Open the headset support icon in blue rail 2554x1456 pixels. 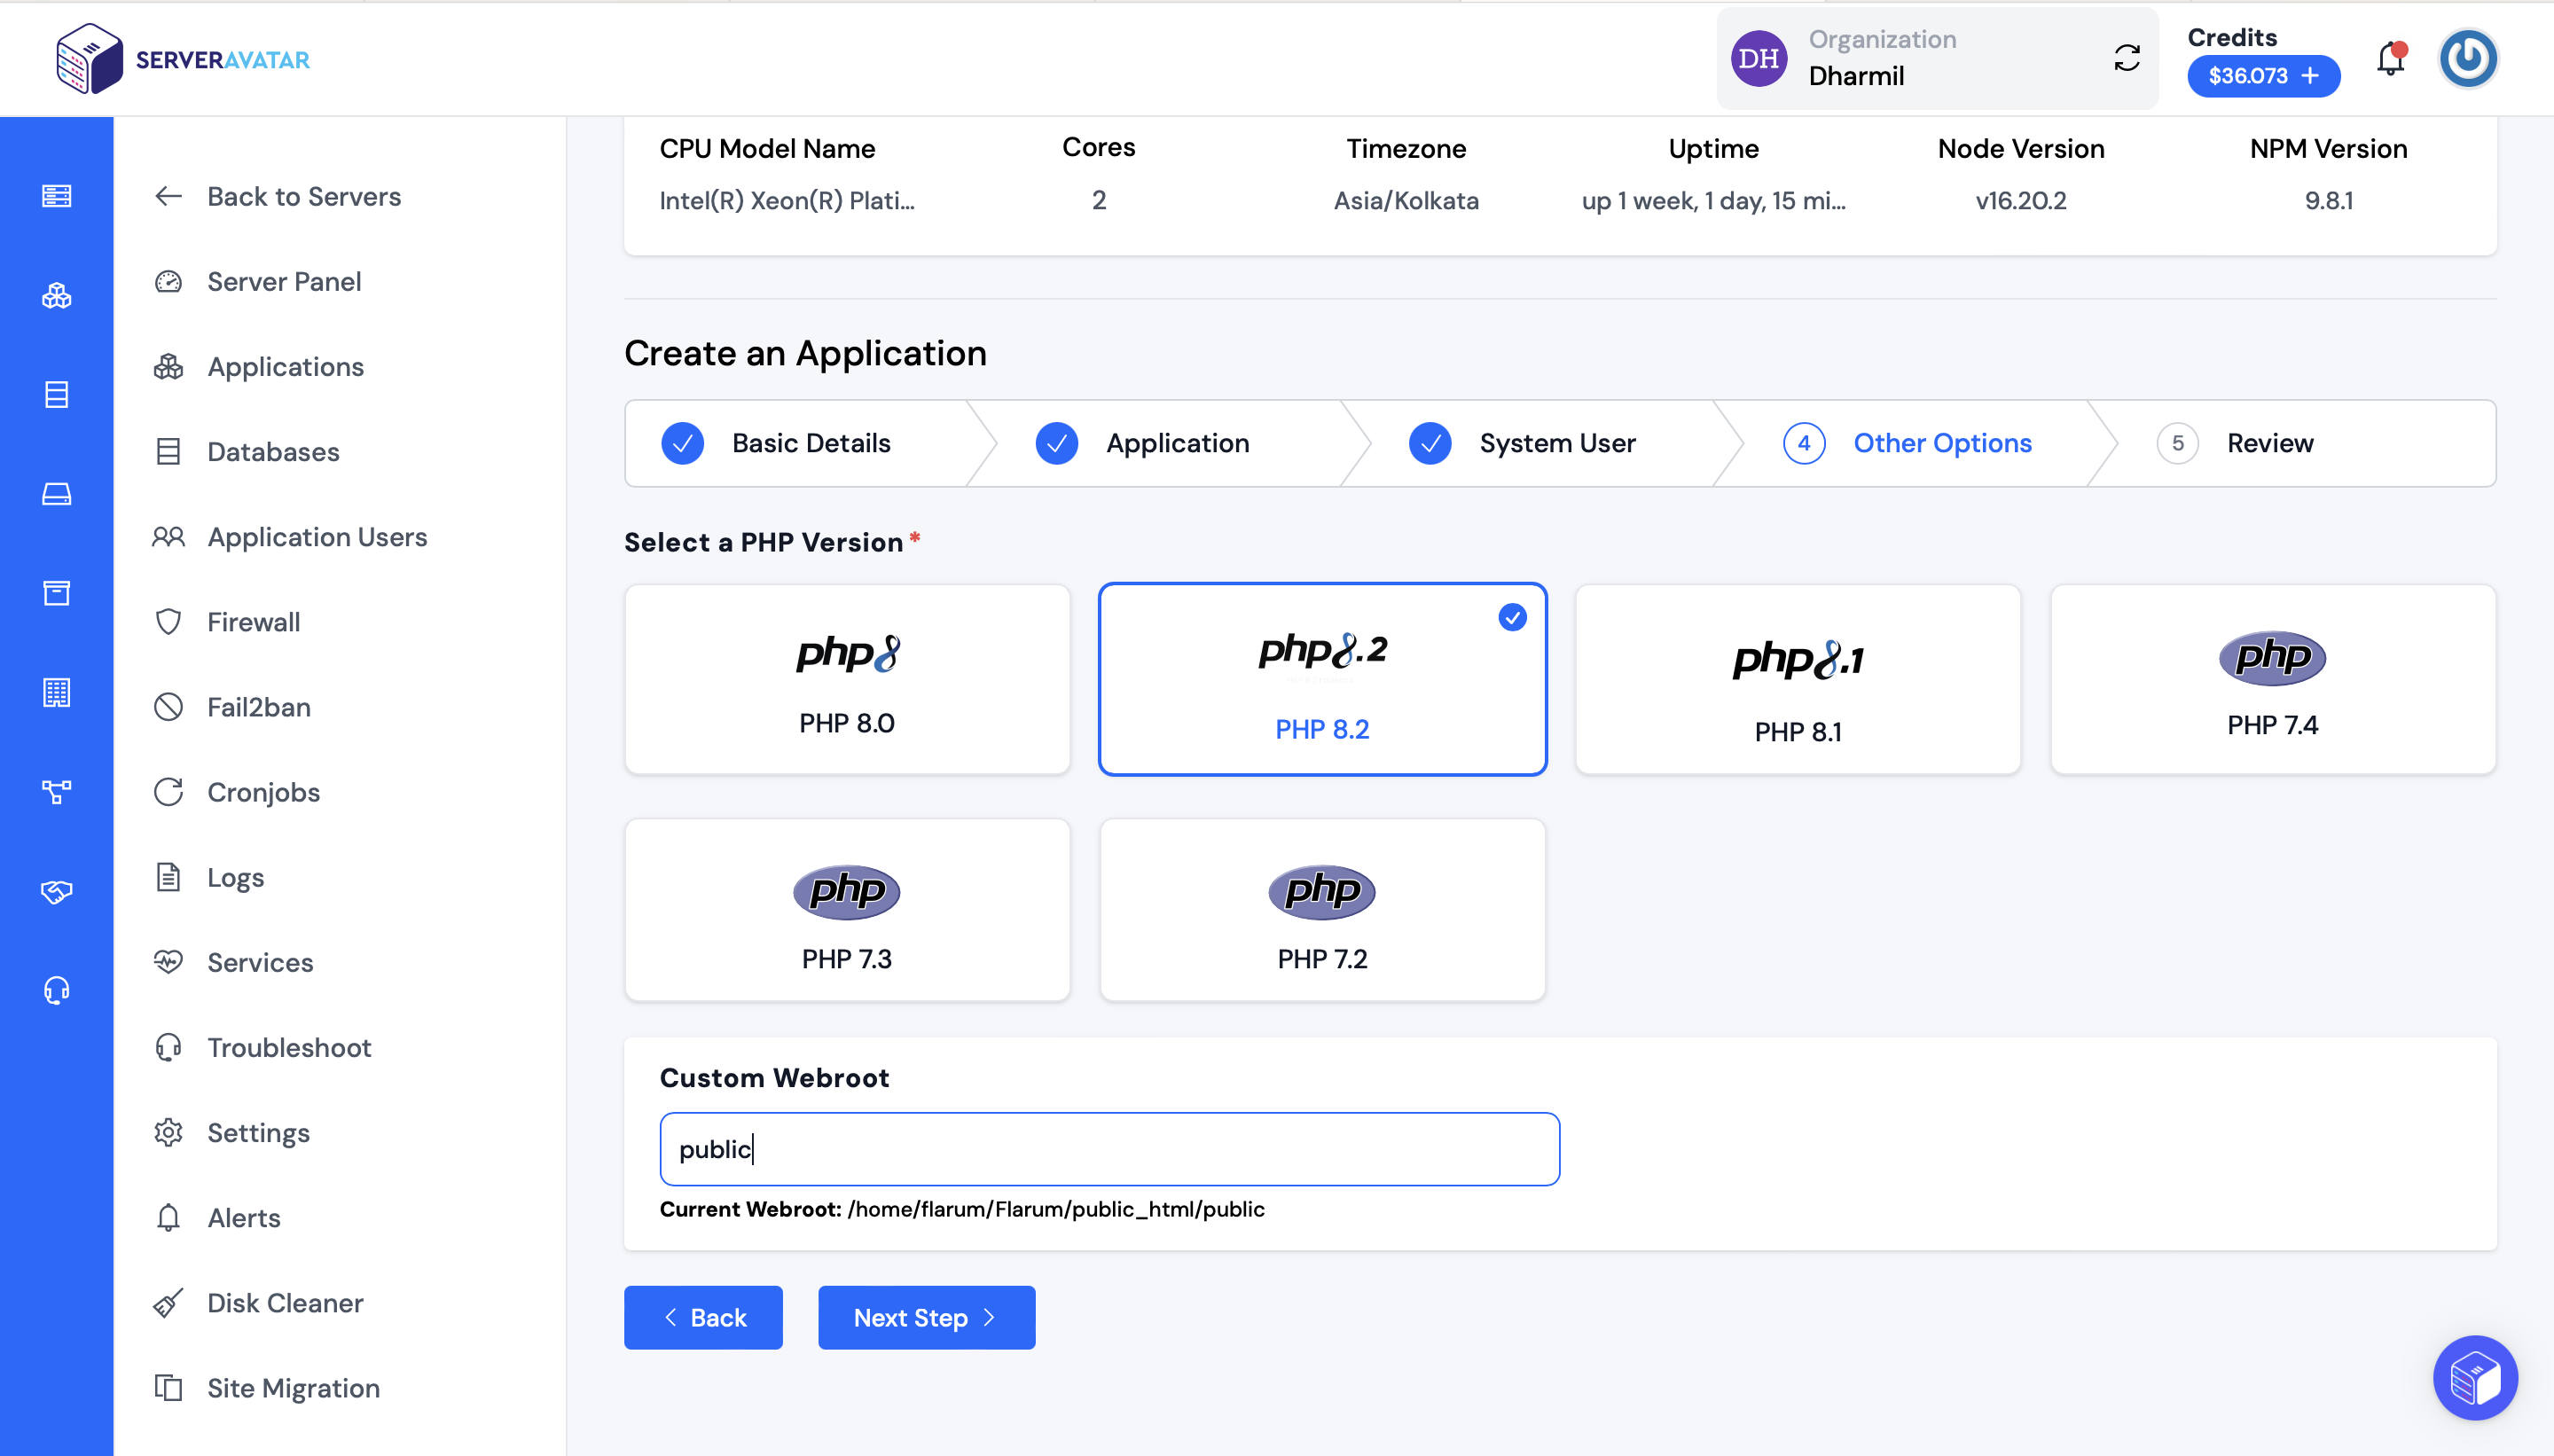[x=57, y=990]
